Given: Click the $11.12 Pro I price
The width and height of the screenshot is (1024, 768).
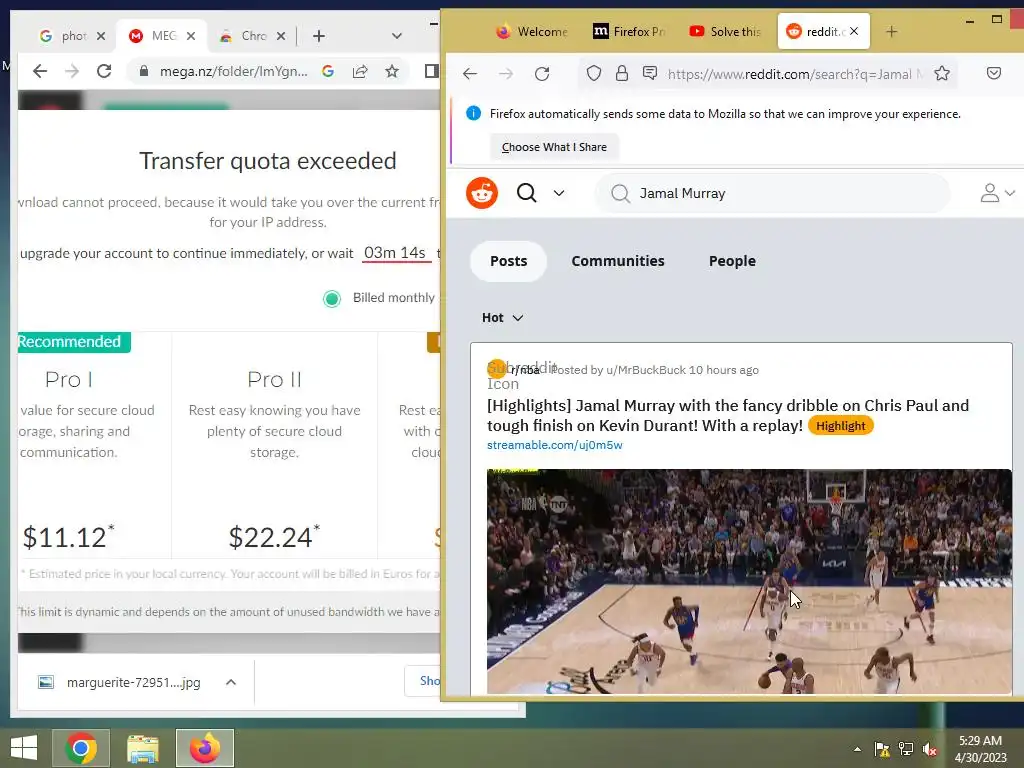Looking at the screenshot, I should point(68,537).
